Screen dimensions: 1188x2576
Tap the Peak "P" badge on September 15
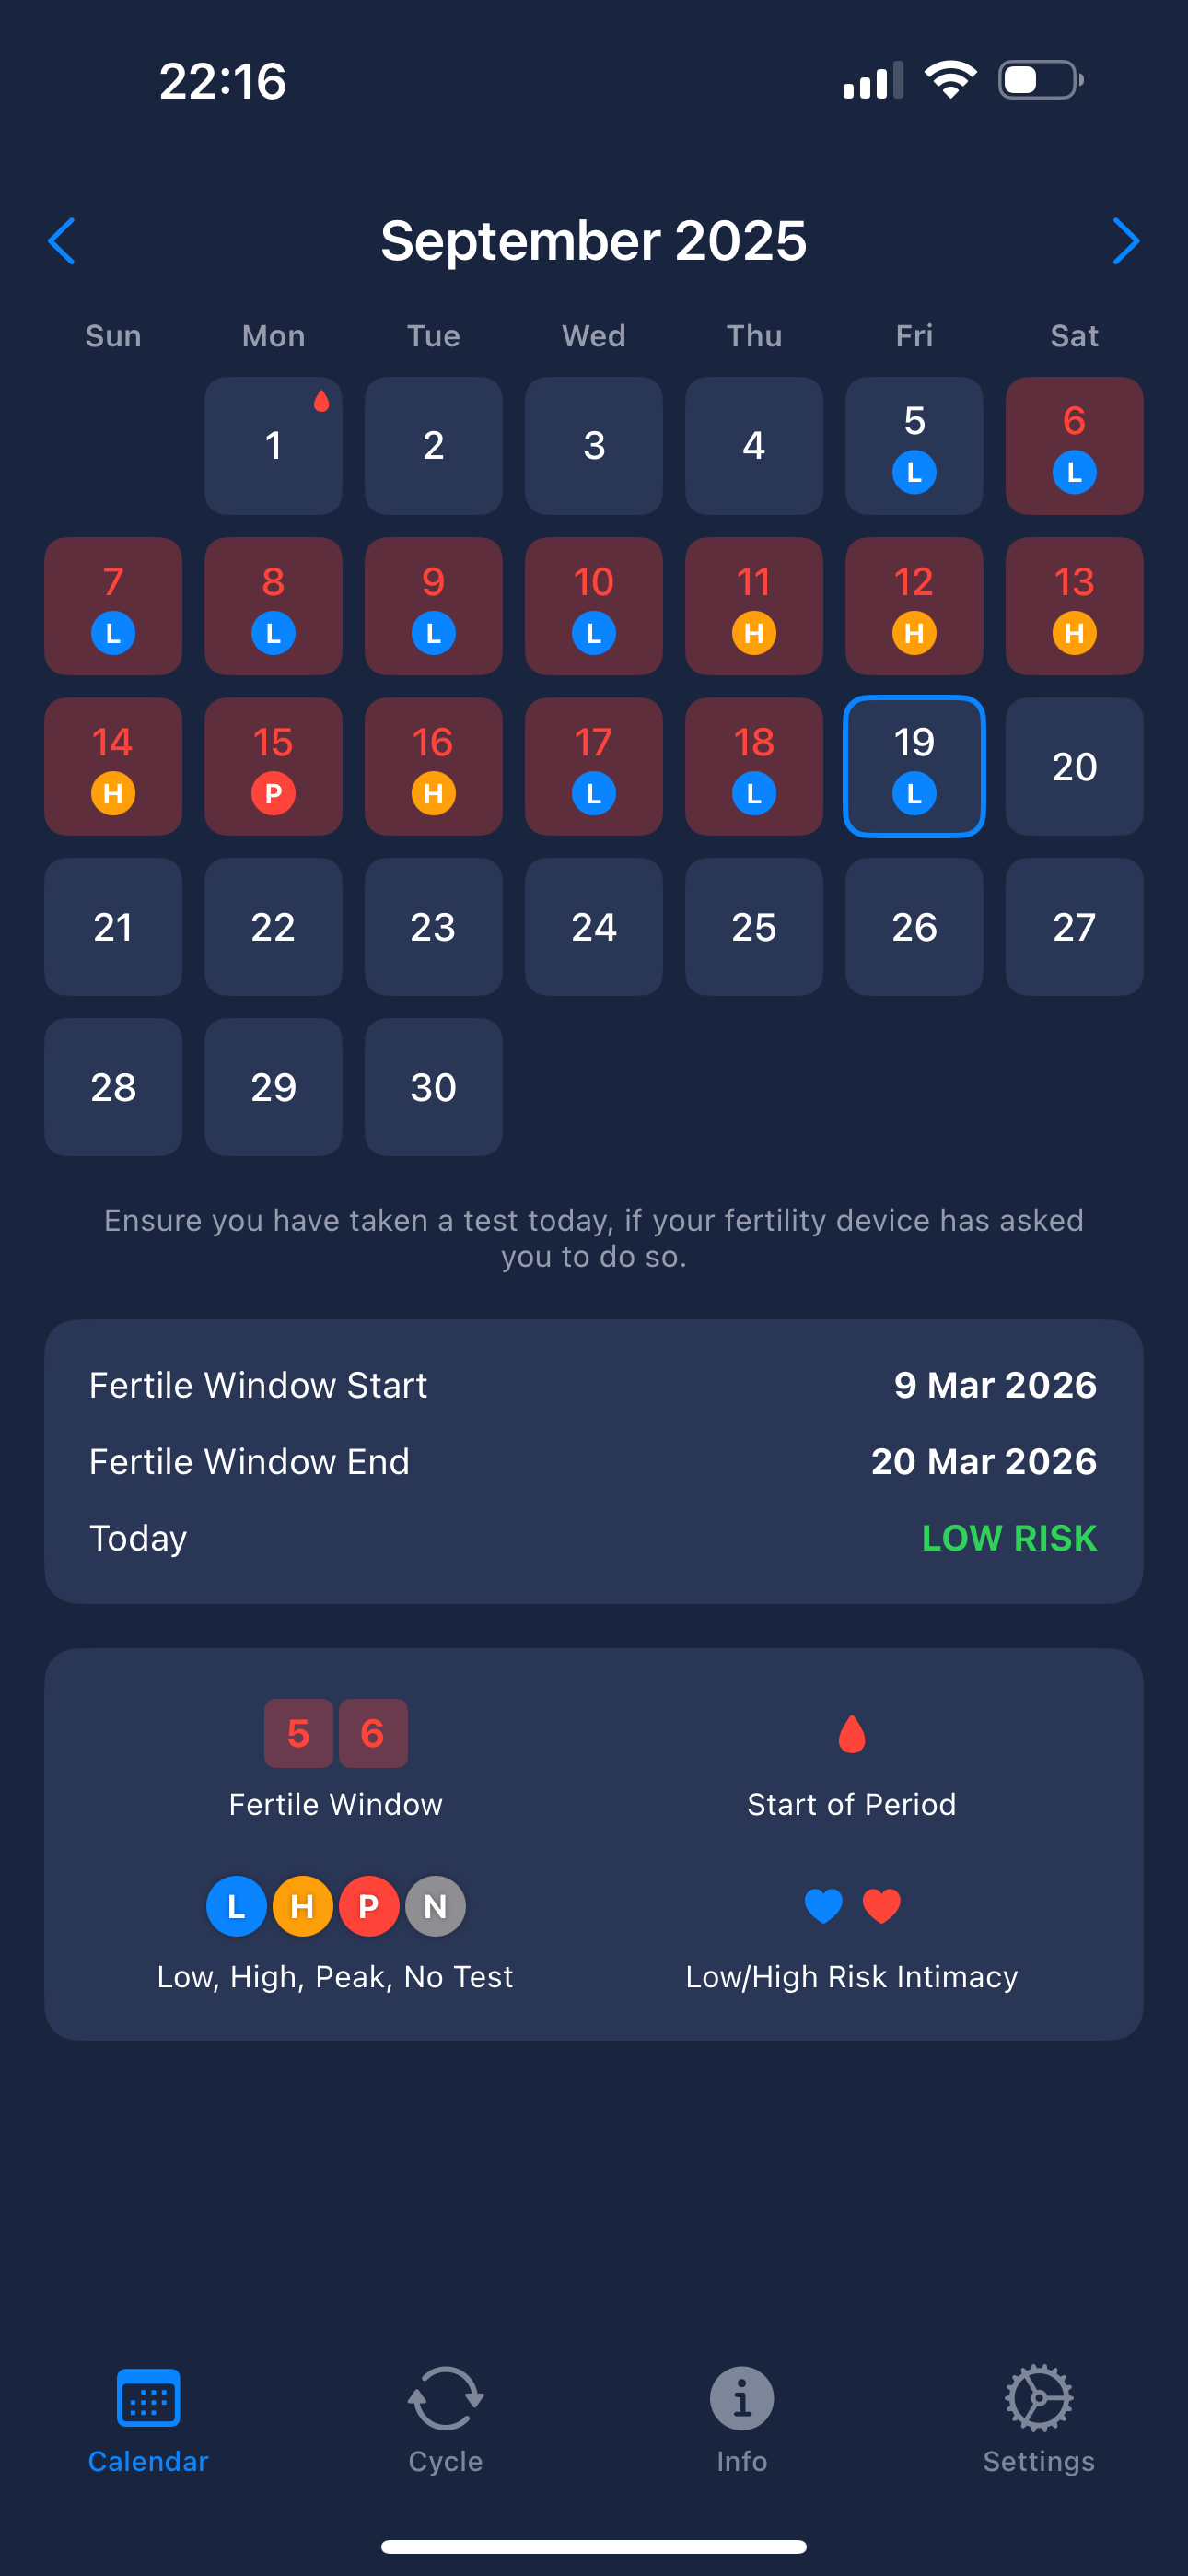point(273,793)
